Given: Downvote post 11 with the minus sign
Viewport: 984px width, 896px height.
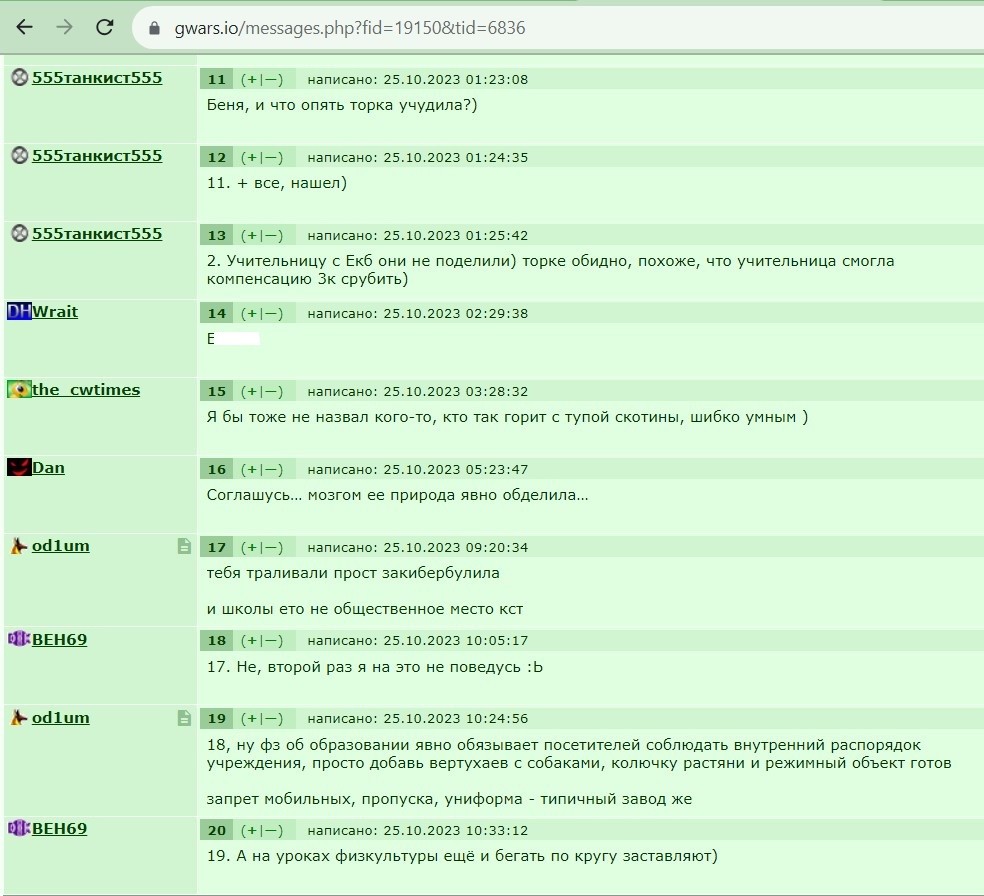Looking at the screenshot, I should click(272, 80).
